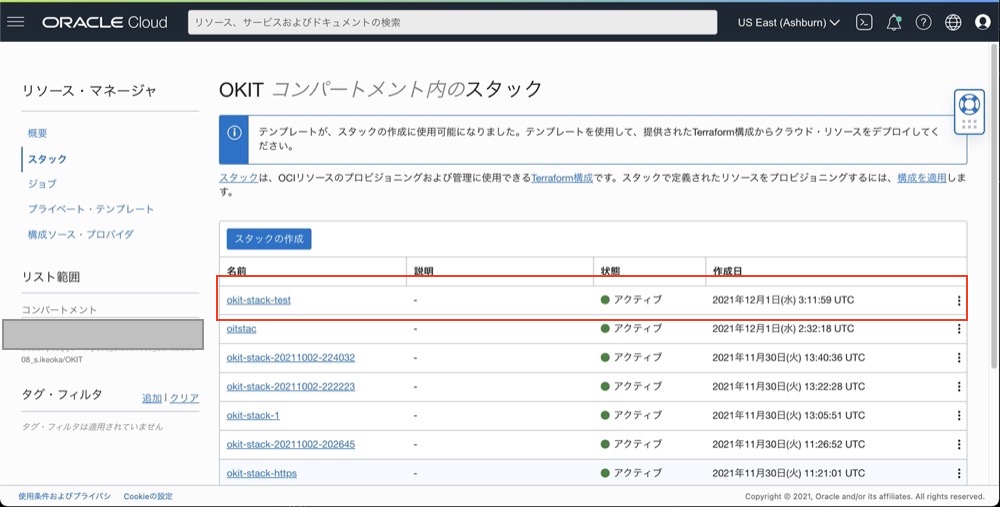Click date 2021年12月1日(水) 2:32:18 UTC
This screenshot has height=507, width=1000.
click(x=783, y=328)
